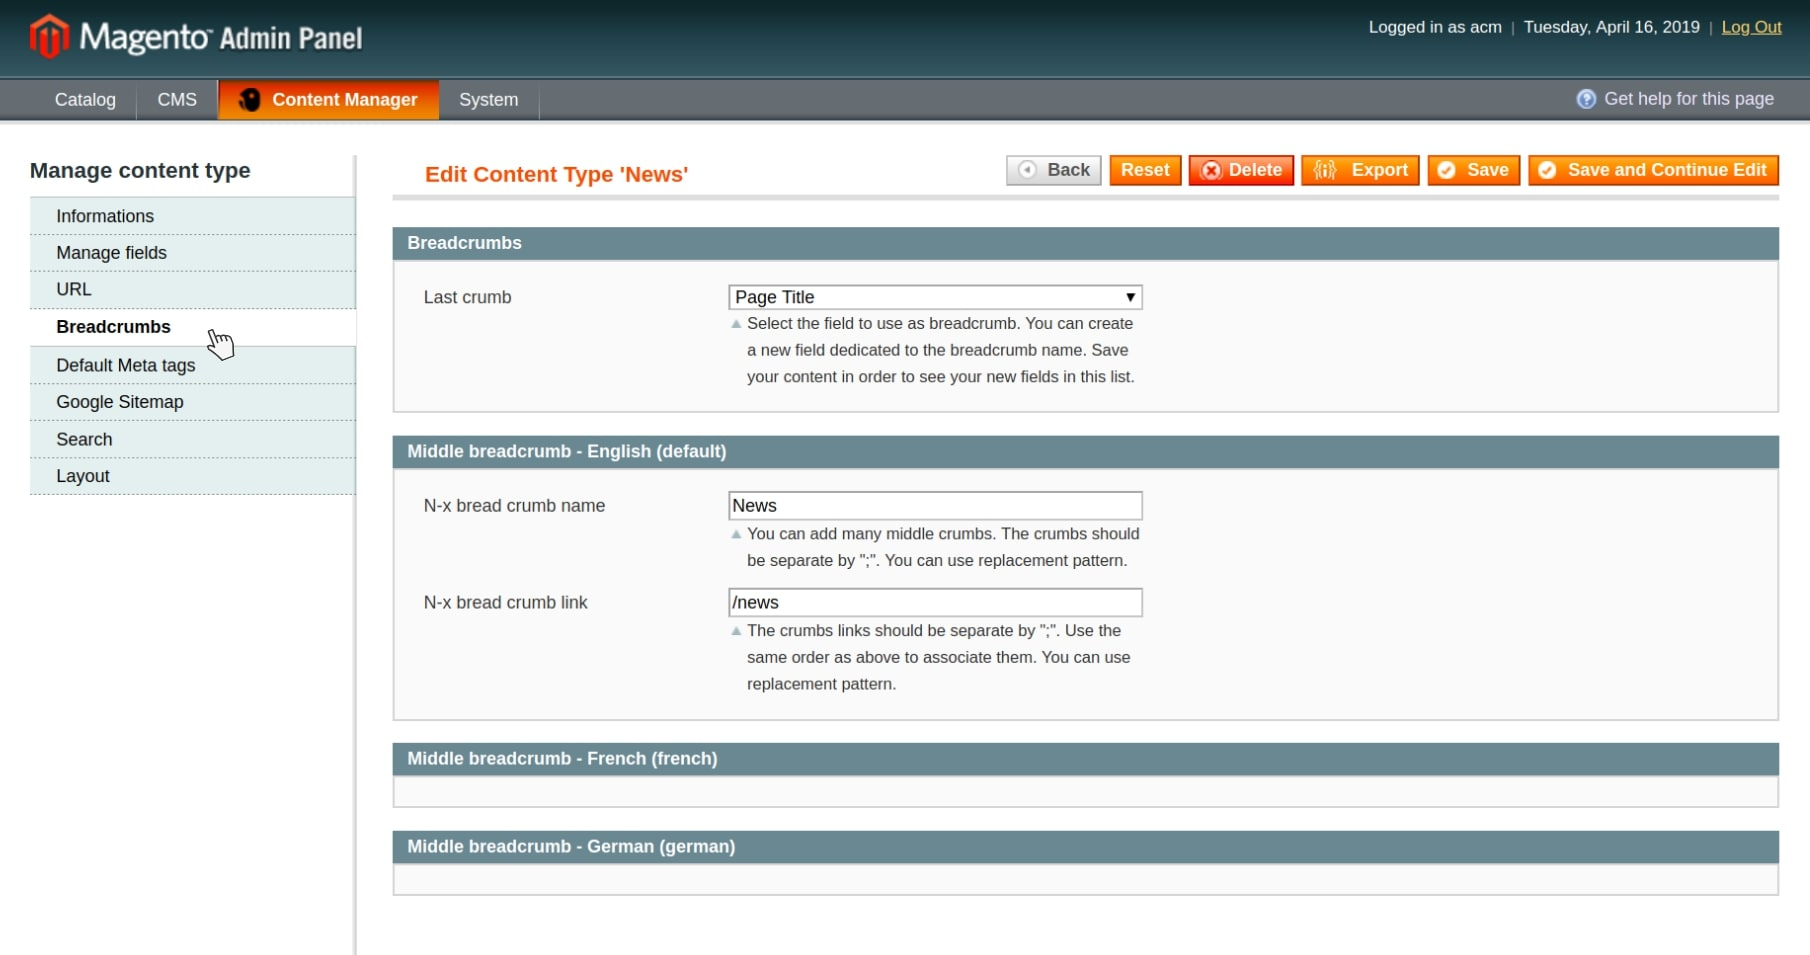This screenshot has height=955, width=1810.
Task: Click the Log Out link
Action: click(1751, 27)
